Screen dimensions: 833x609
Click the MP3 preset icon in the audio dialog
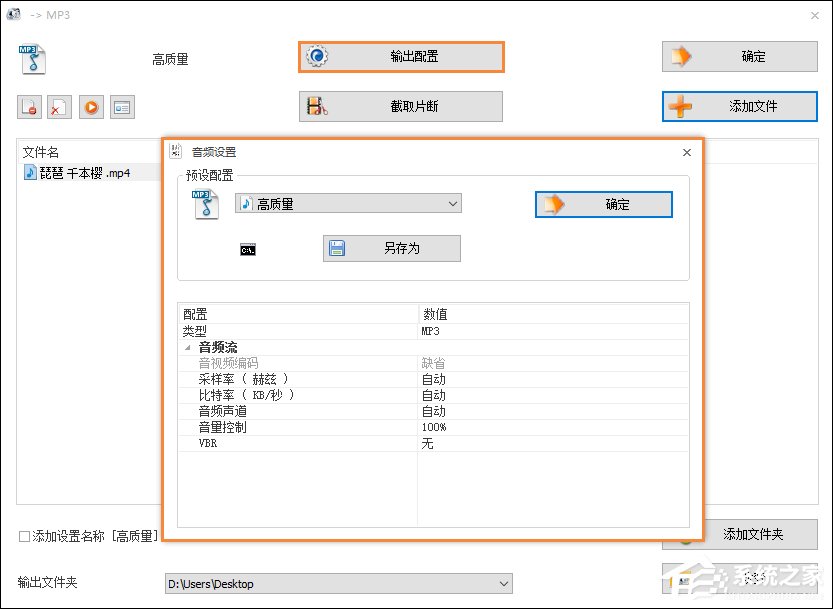click(207, 203)
